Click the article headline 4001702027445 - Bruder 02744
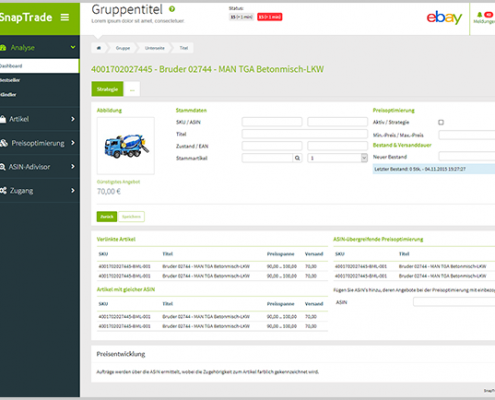Image resolution: width=495 pixels, height=400 pixels. point(207,69)
